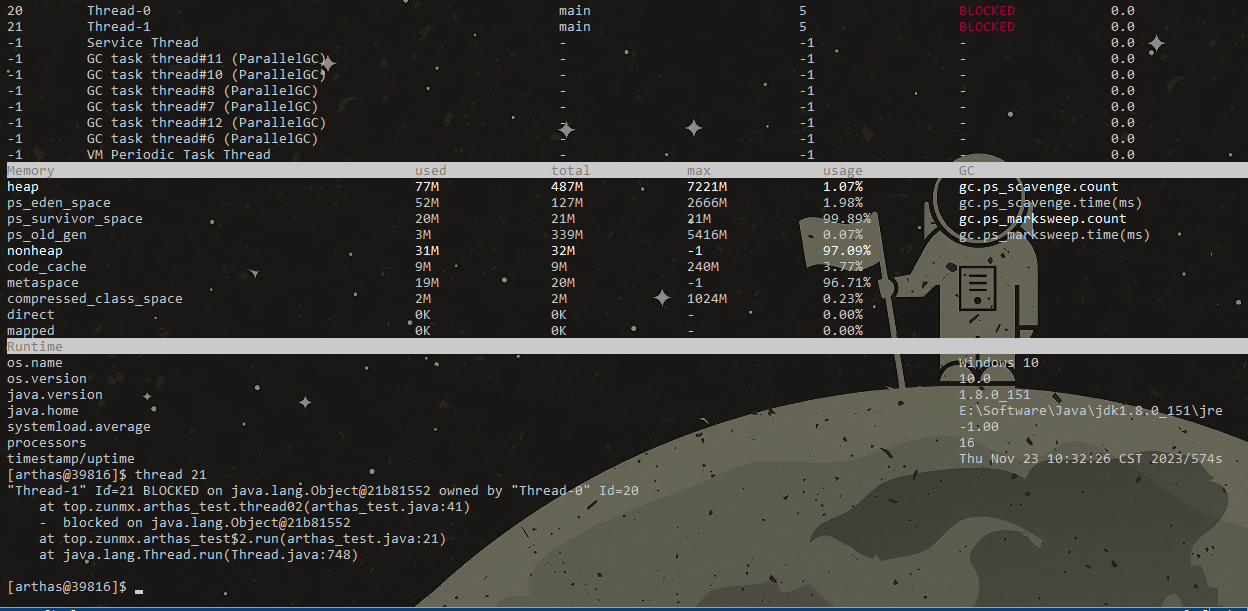Screen dimensions: 1248x611
Task: Click heap used value 77M
Action: 427,187
